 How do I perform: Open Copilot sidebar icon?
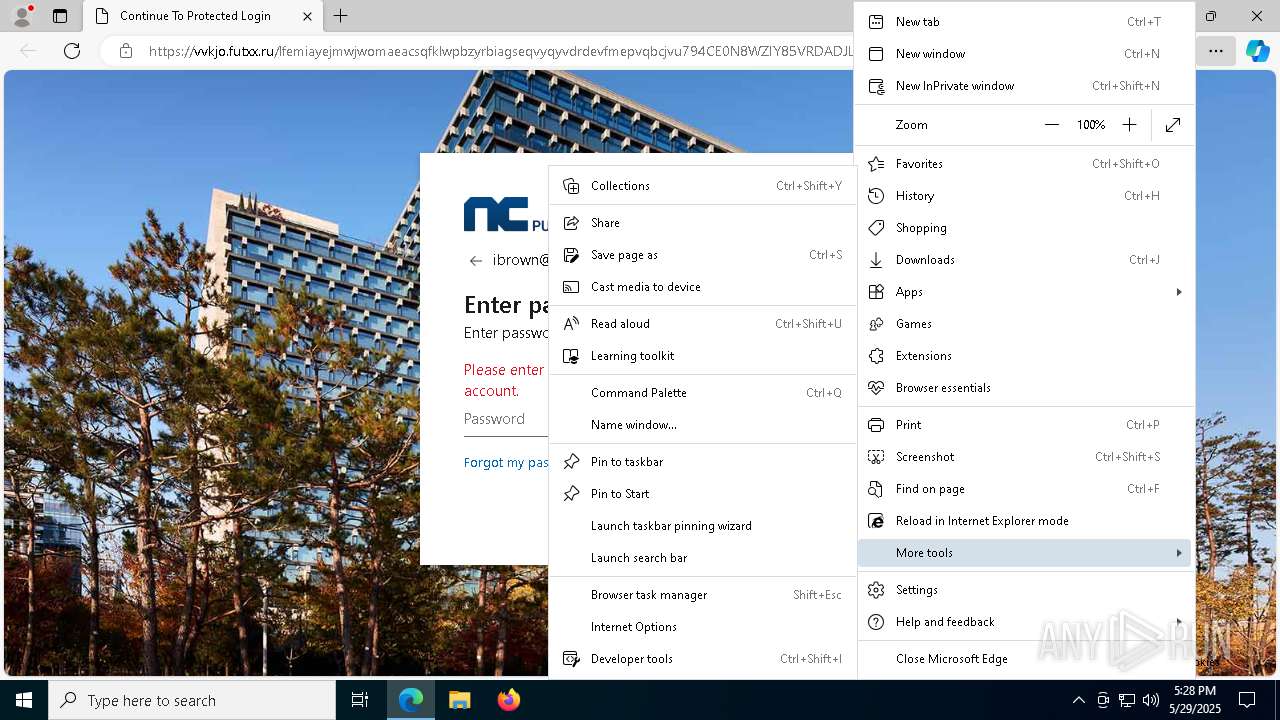click(x=1257, y=51)
